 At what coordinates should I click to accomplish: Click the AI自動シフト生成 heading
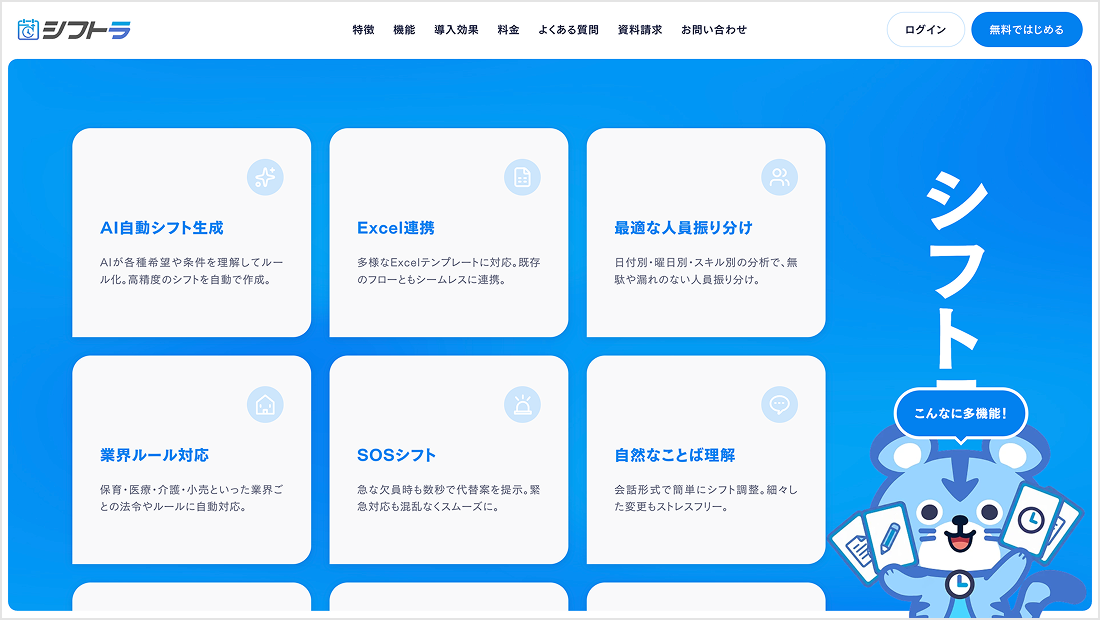[162, 228]
